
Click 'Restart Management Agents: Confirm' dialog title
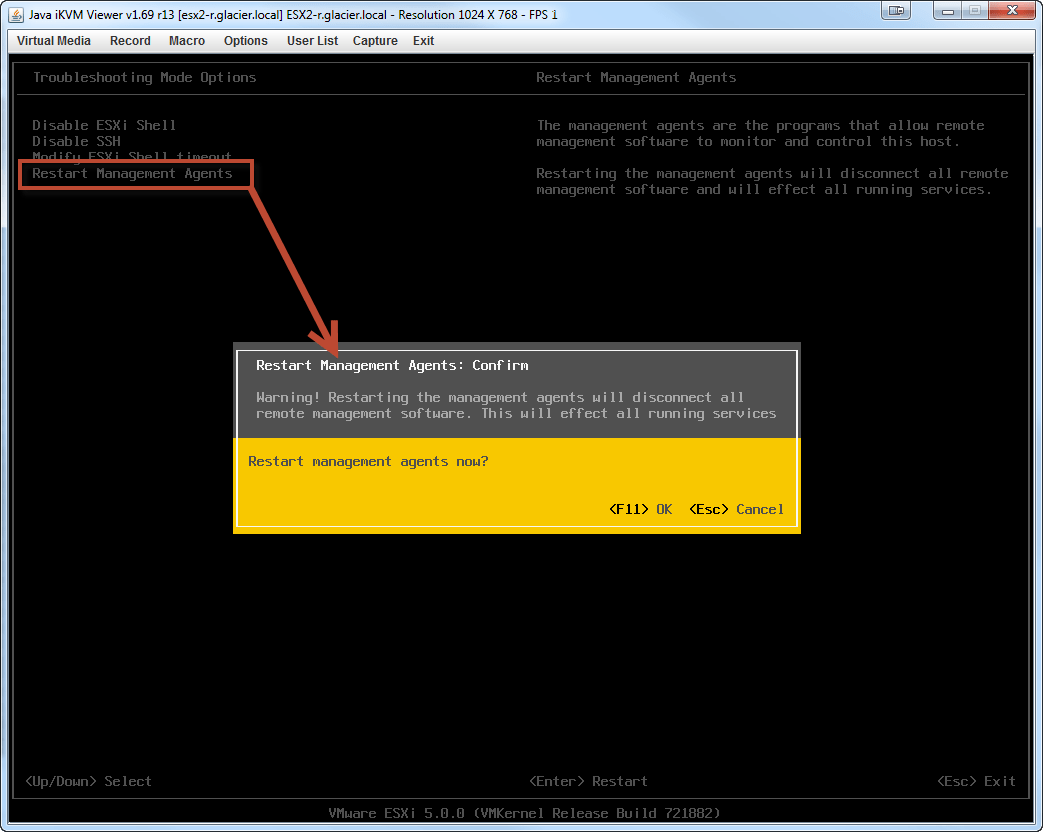click(392, 365)
